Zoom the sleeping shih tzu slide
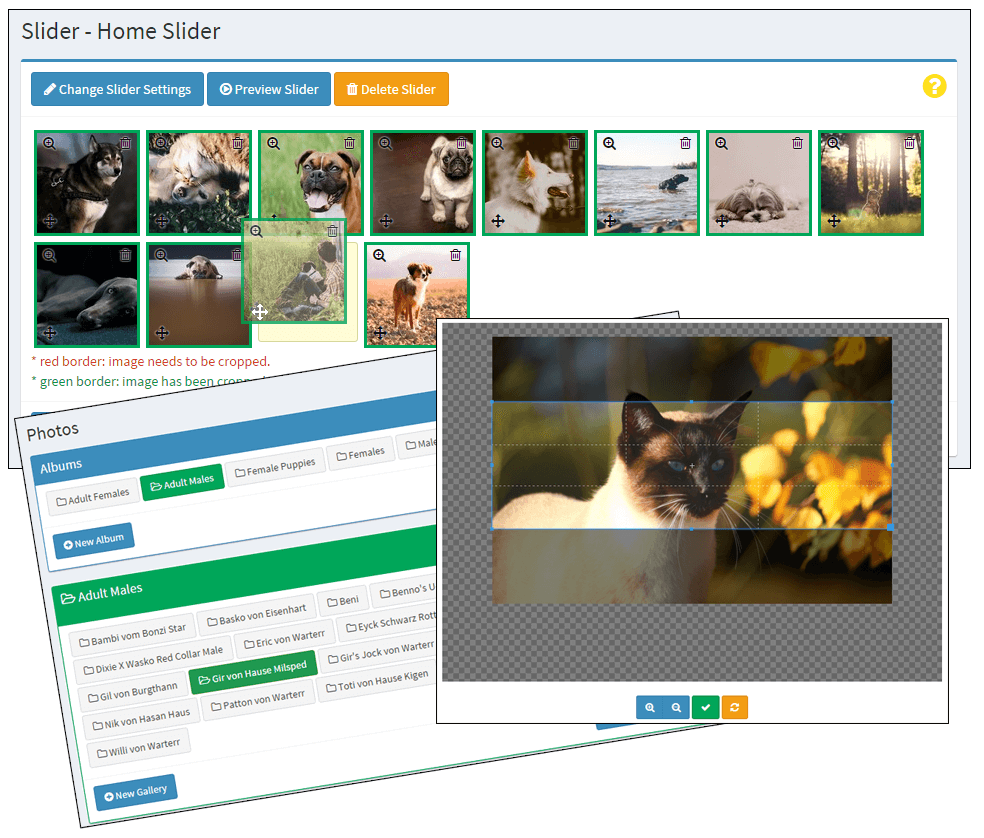 tap(722, 143)
